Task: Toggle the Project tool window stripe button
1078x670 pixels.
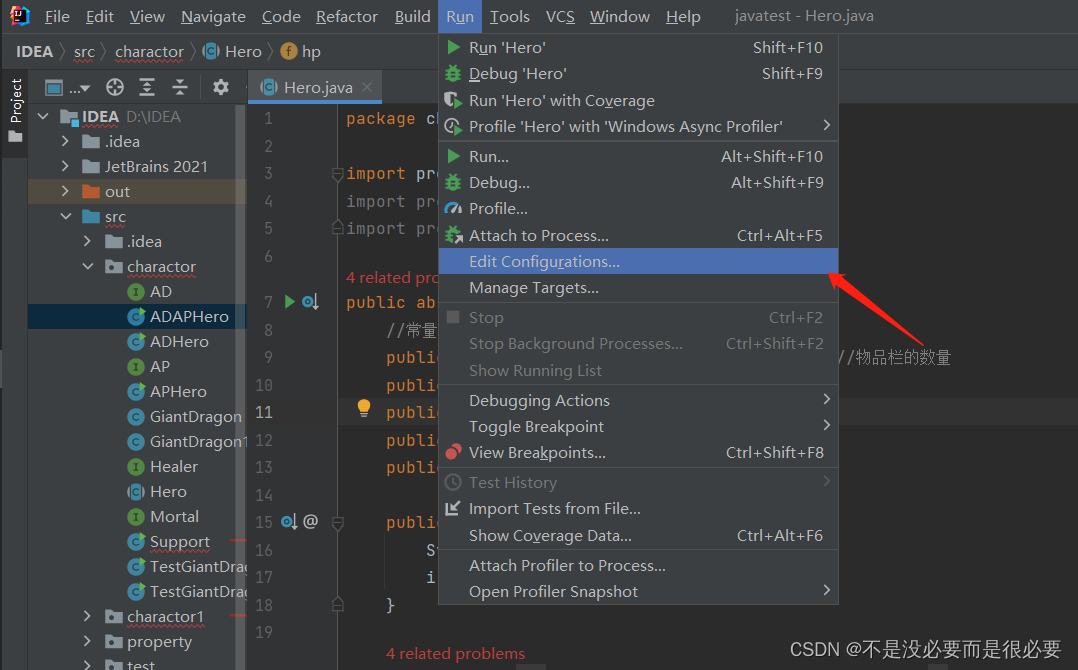Action: point(15,110)
